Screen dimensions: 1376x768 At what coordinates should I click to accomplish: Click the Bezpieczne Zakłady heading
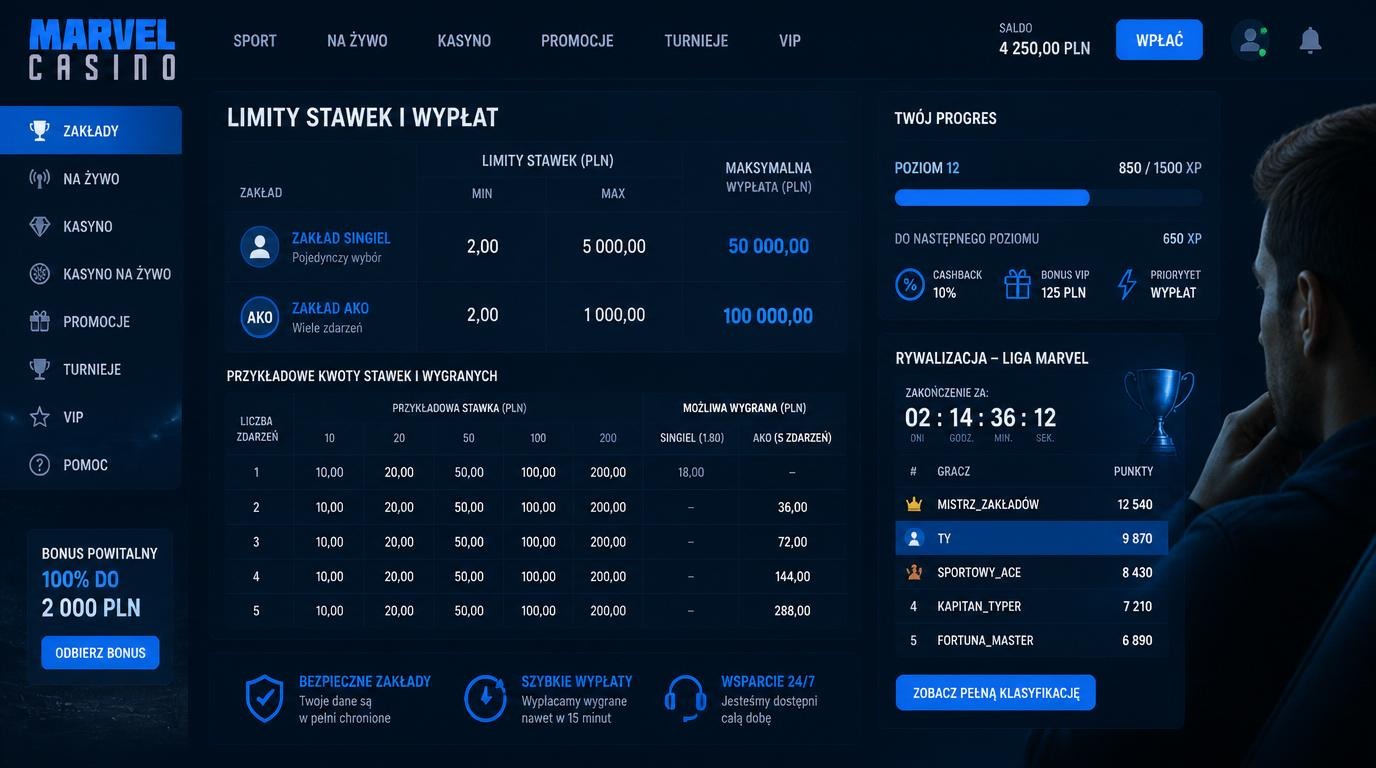click(x=365, y=682)
